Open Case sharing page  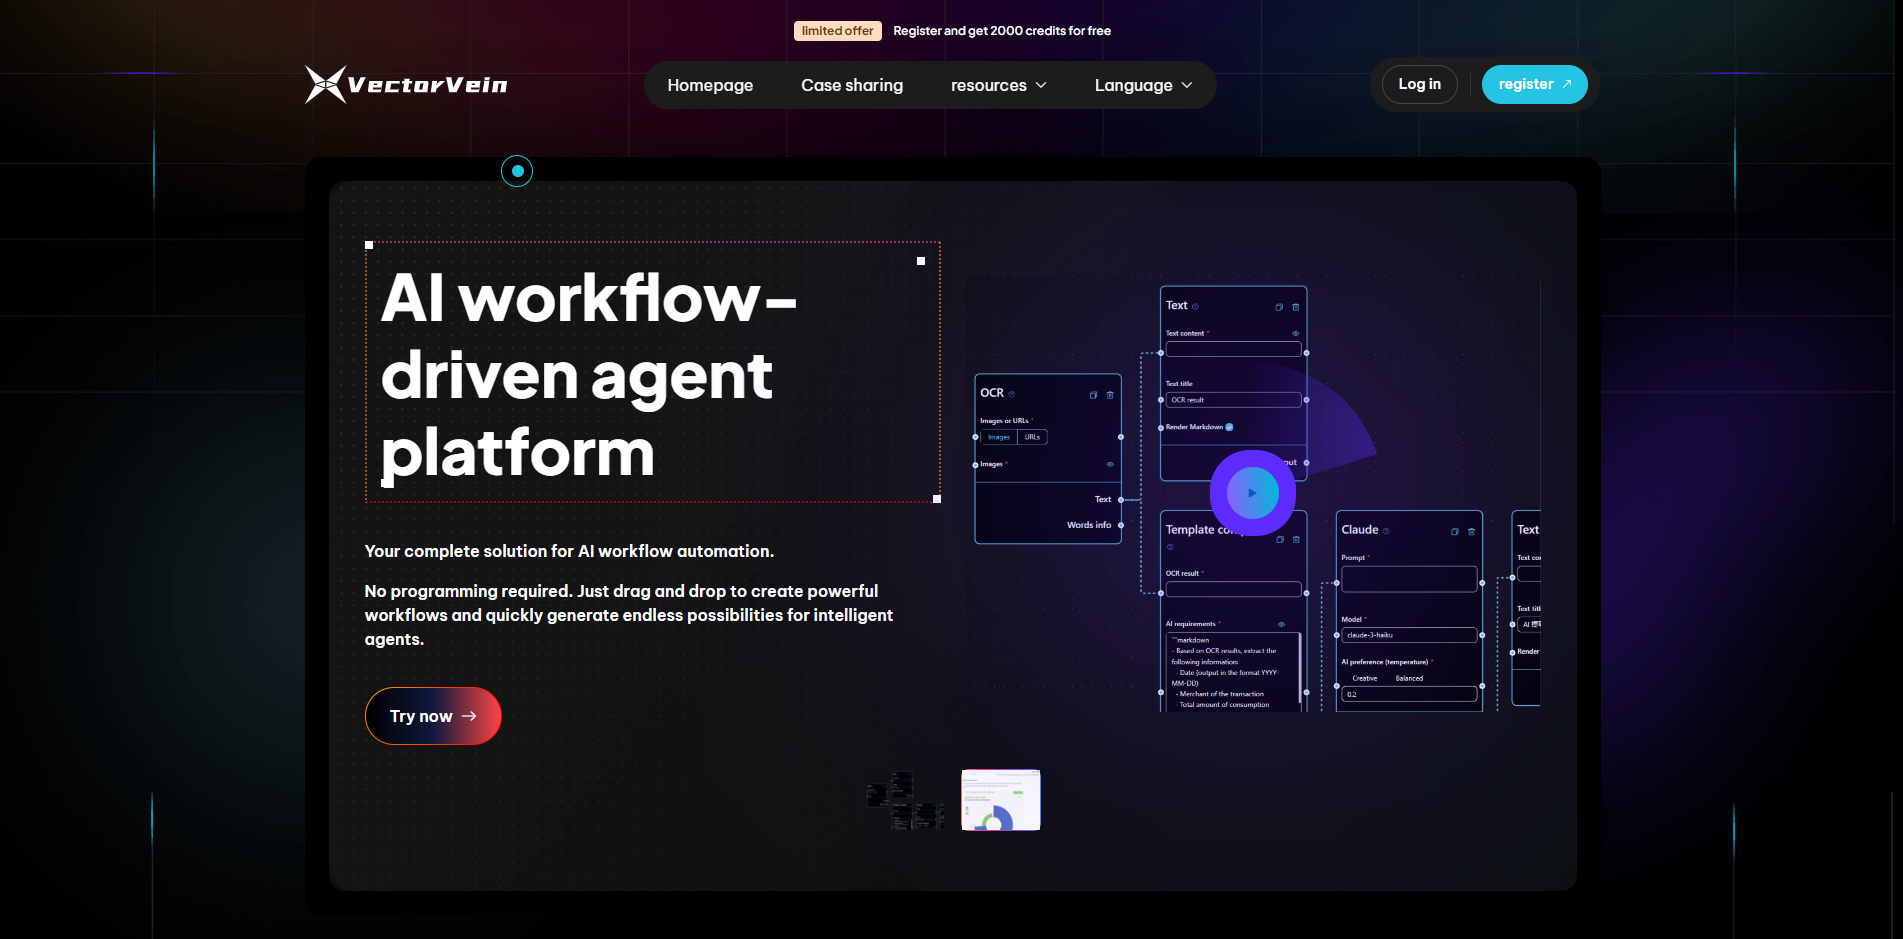click(x=852, y=85)
